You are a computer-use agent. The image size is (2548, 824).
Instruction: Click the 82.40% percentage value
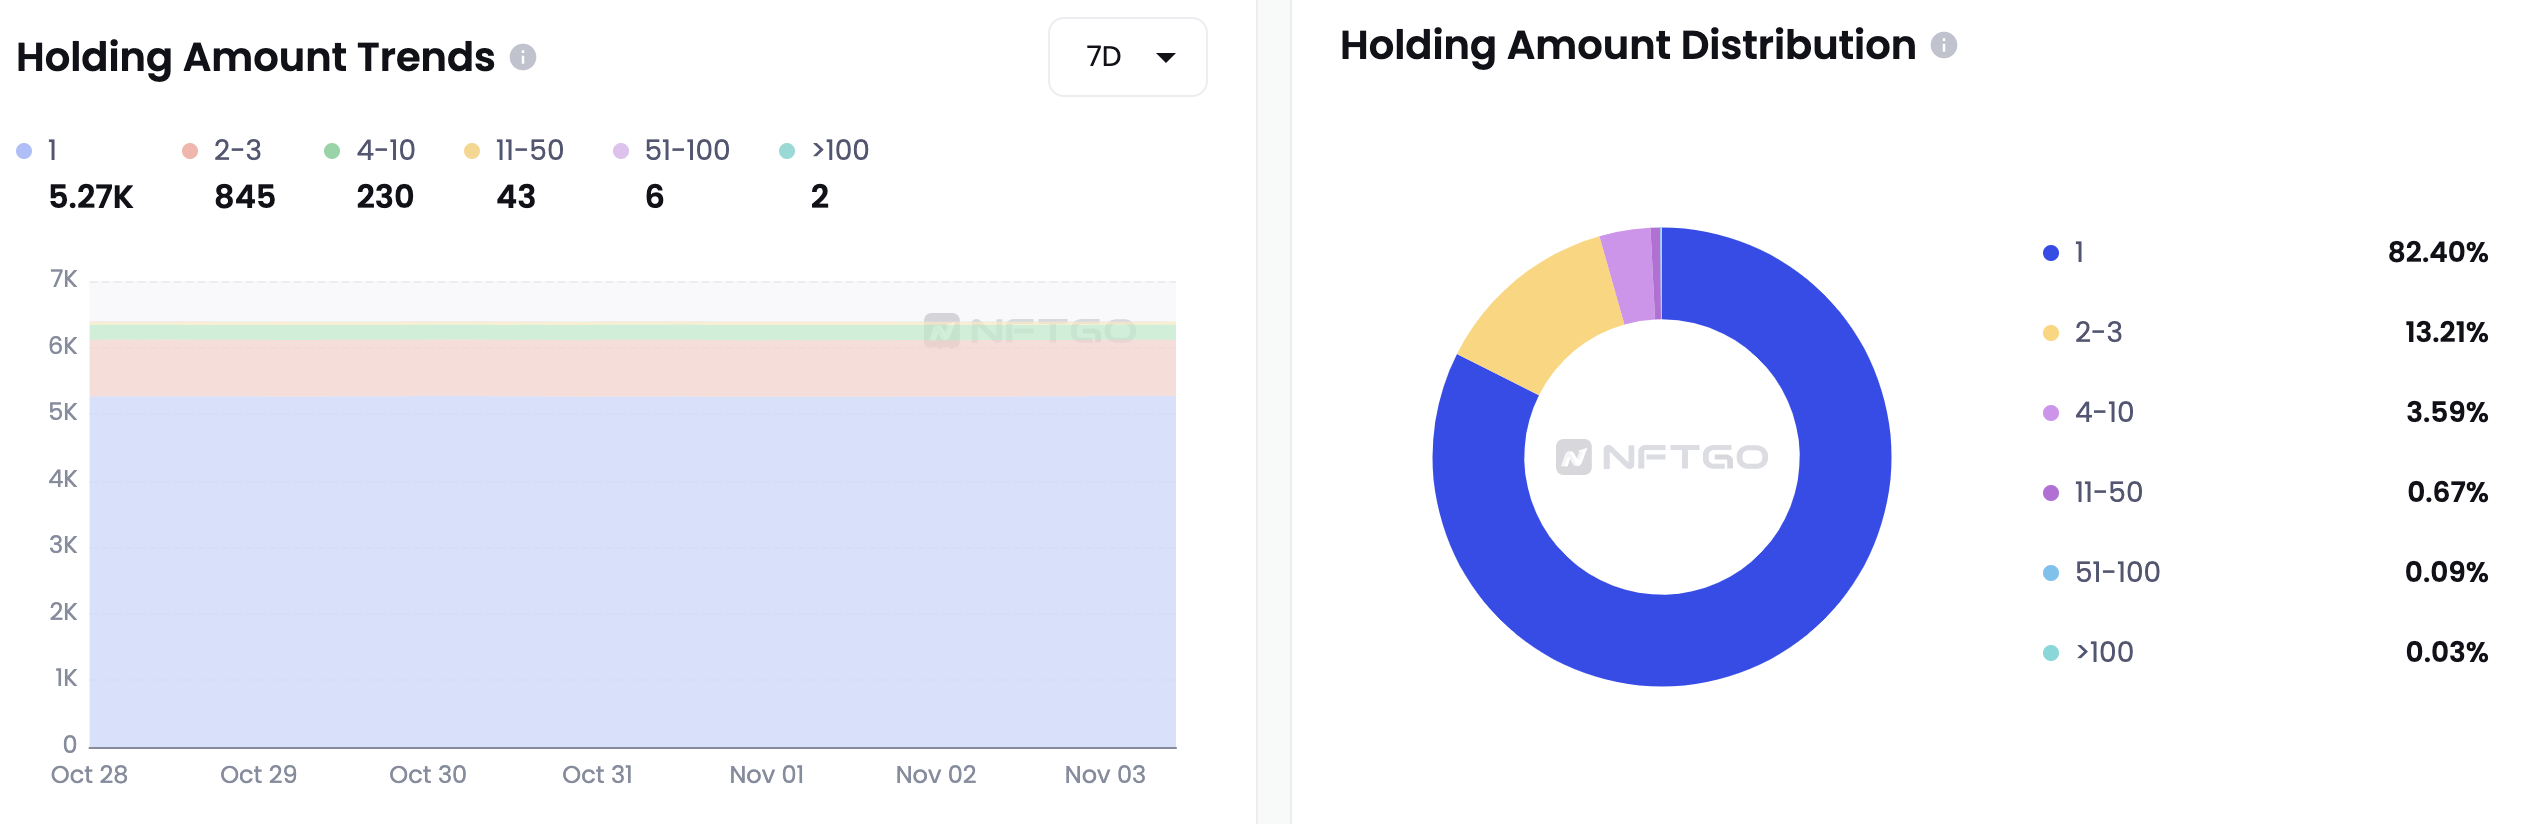pyautogui.click(x=2438, y=252)
